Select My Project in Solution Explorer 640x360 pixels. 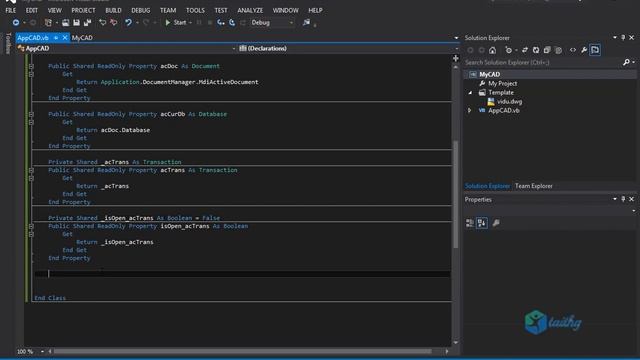pyautogui.click(x=502, y=84)
